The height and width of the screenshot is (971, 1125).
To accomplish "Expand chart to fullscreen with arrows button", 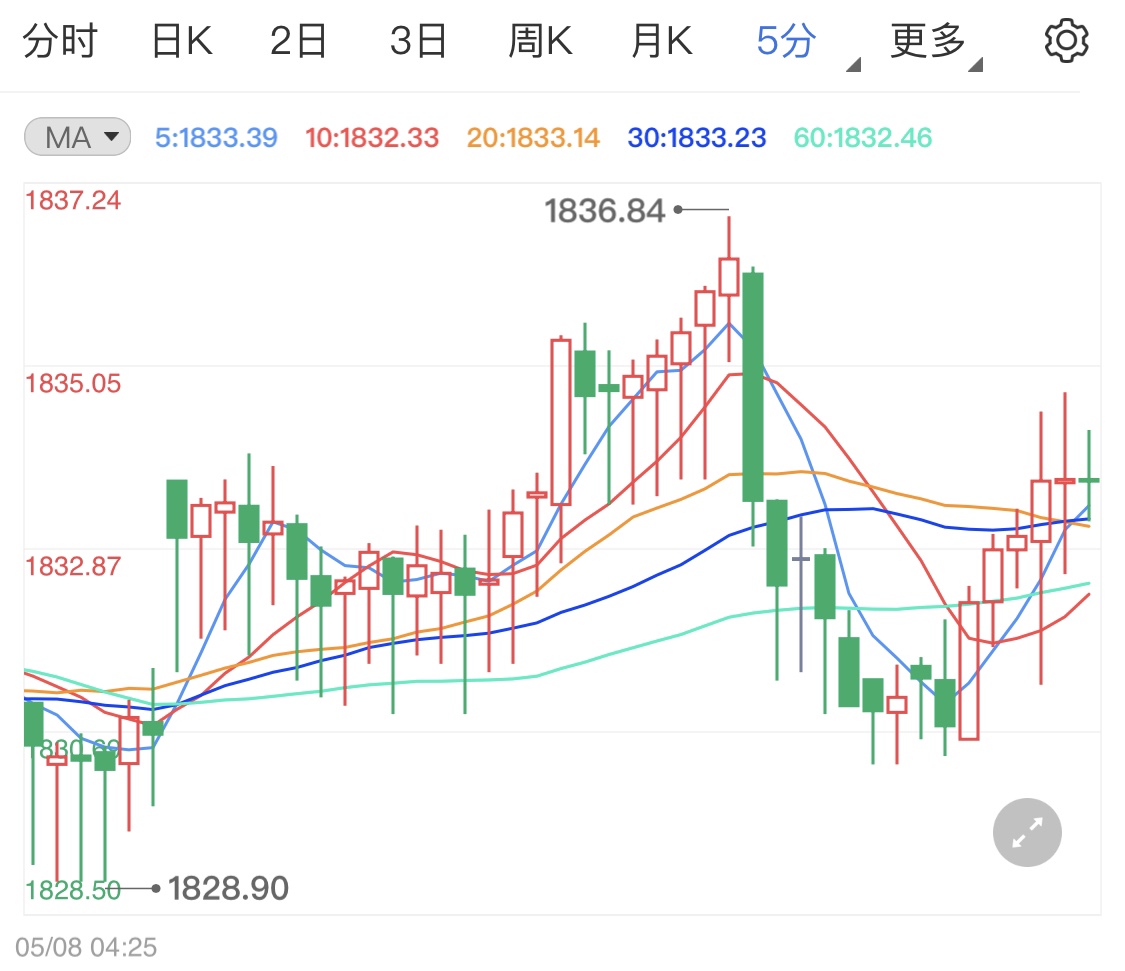I will 1027,832.
